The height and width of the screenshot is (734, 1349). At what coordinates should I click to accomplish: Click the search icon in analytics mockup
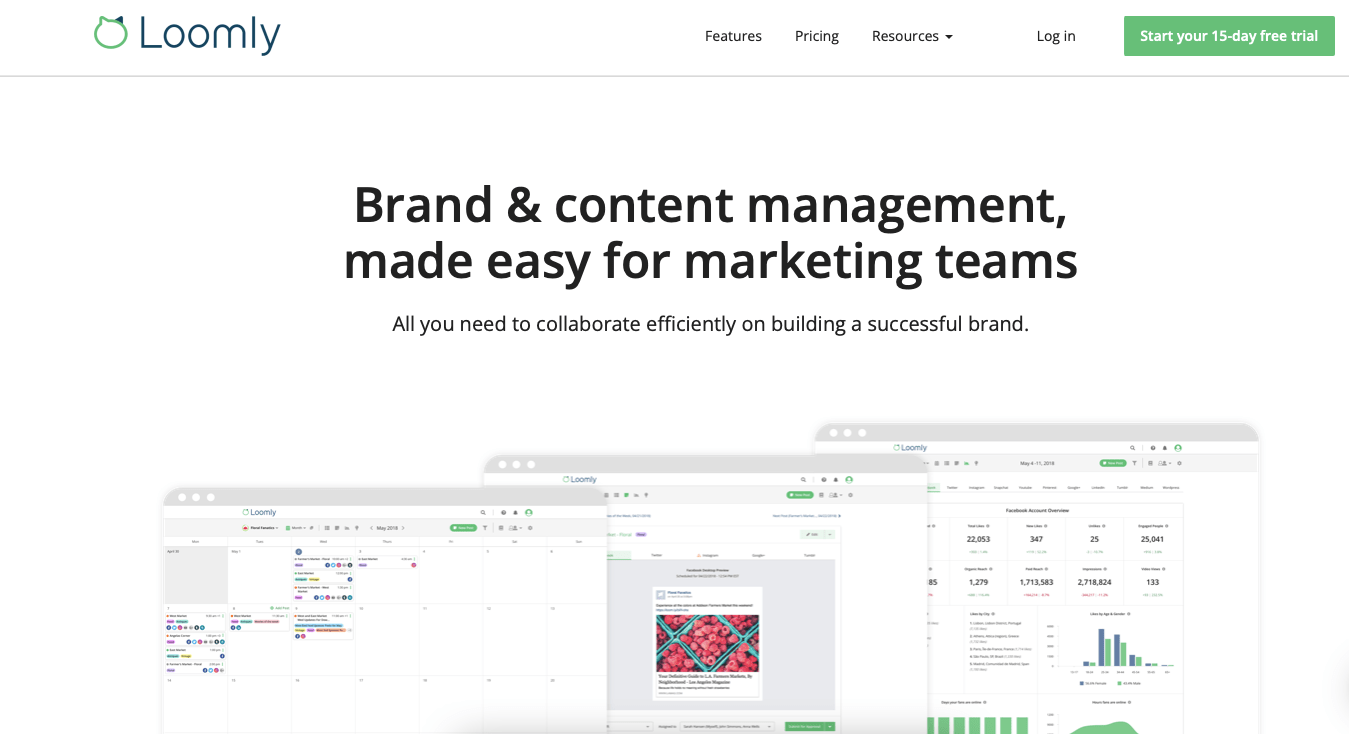point(1132,448)
